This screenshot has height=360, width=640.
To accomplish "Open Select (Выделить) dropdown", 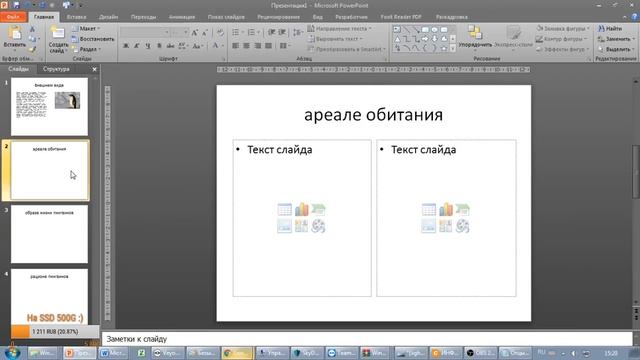I will click(x=616, y=49).
